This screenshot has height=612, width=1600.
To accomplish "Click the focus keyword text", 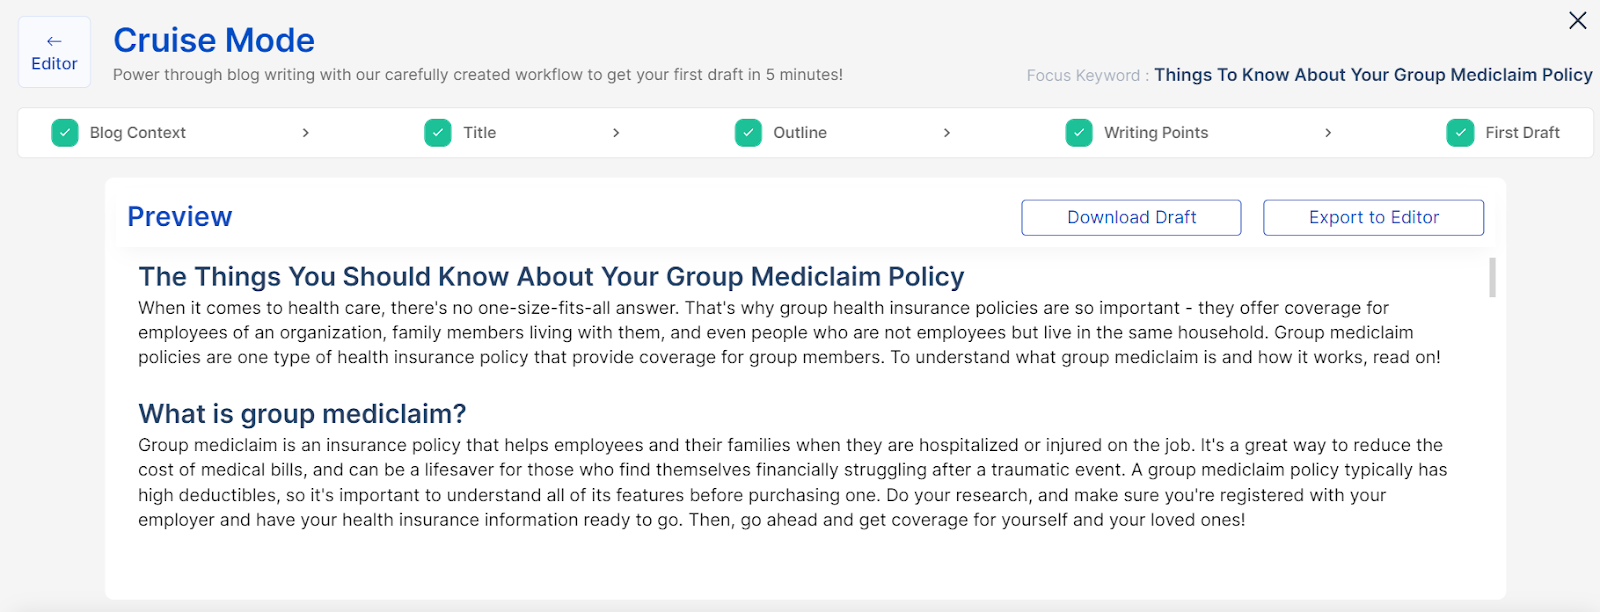I will coord(1373,75).
